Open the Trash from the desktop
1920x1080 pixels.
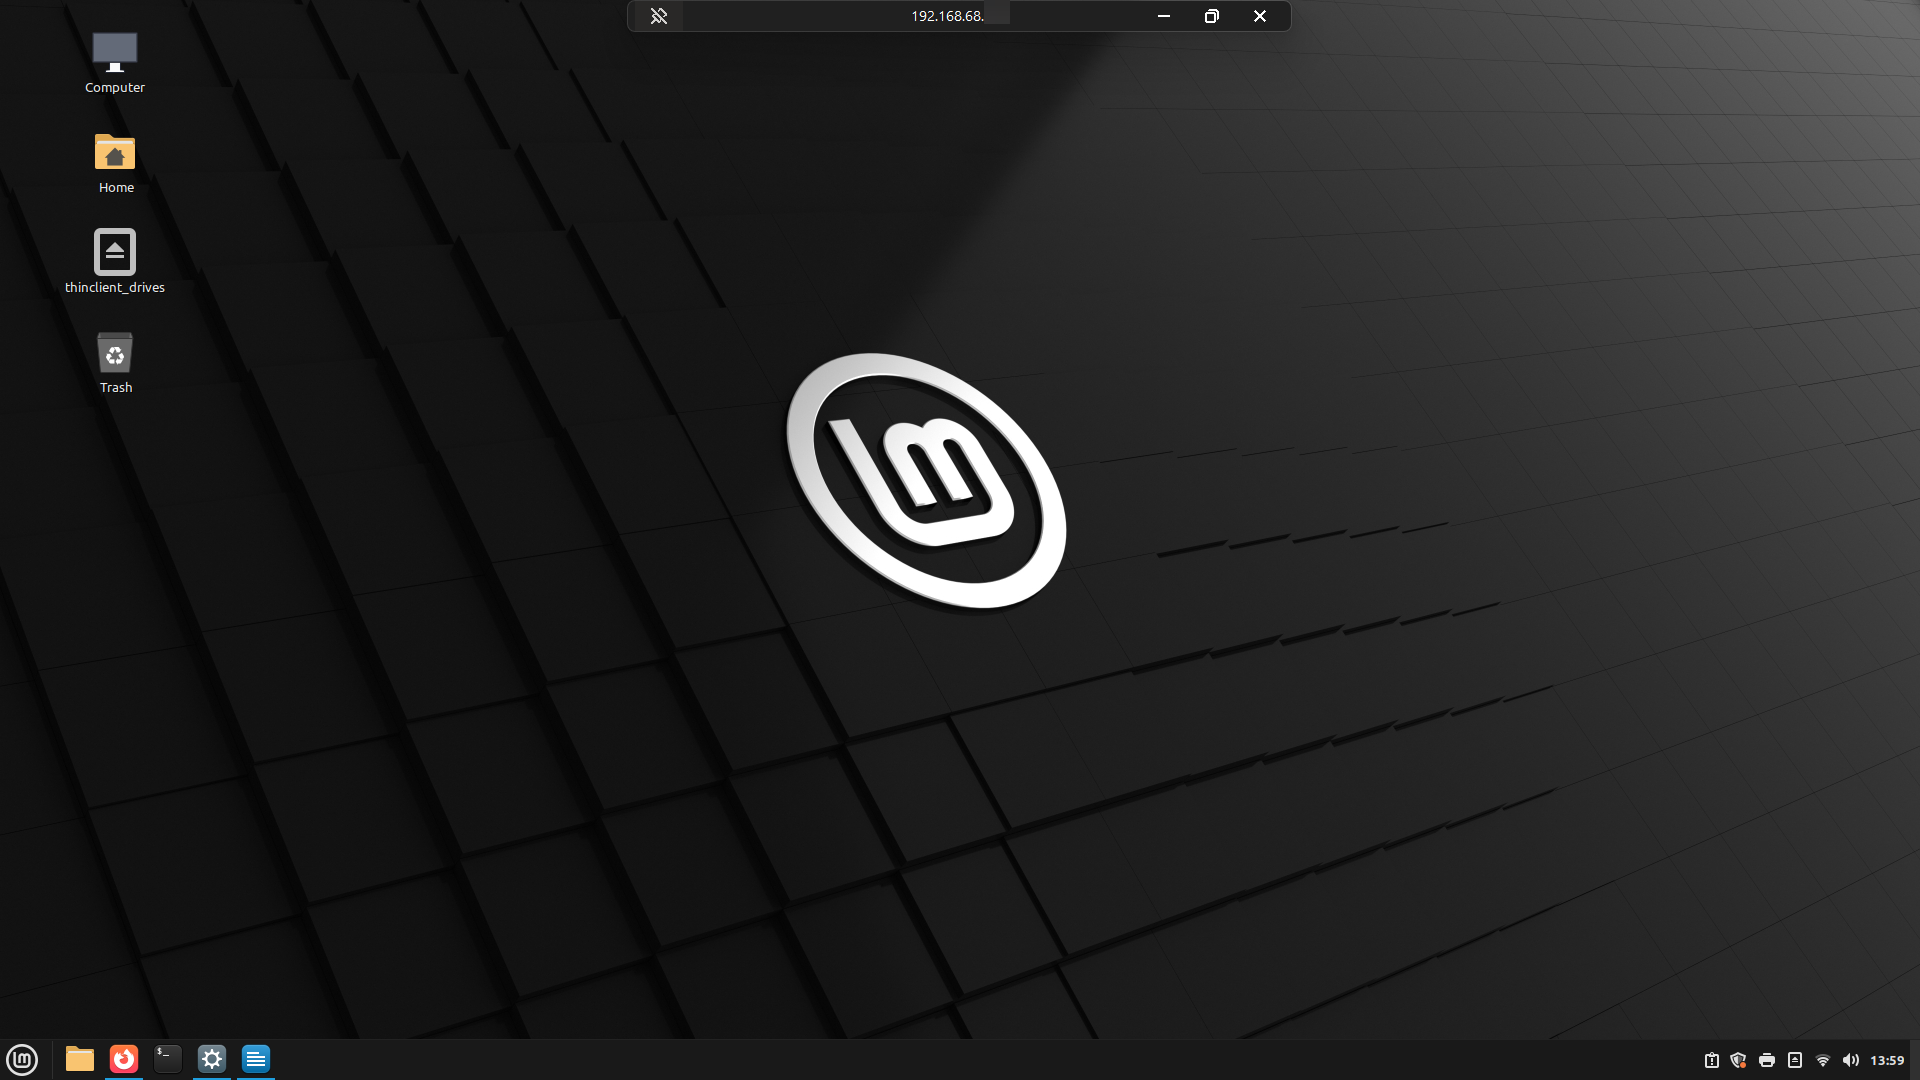(x=114, y=360)
